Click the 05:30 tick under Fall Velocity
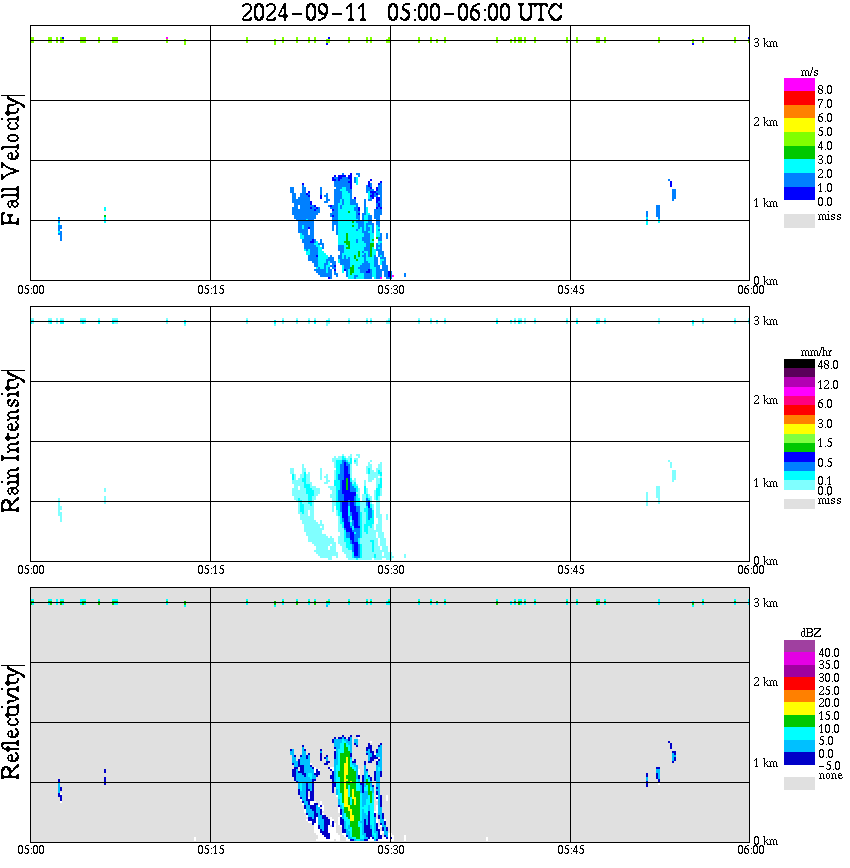 391,290
